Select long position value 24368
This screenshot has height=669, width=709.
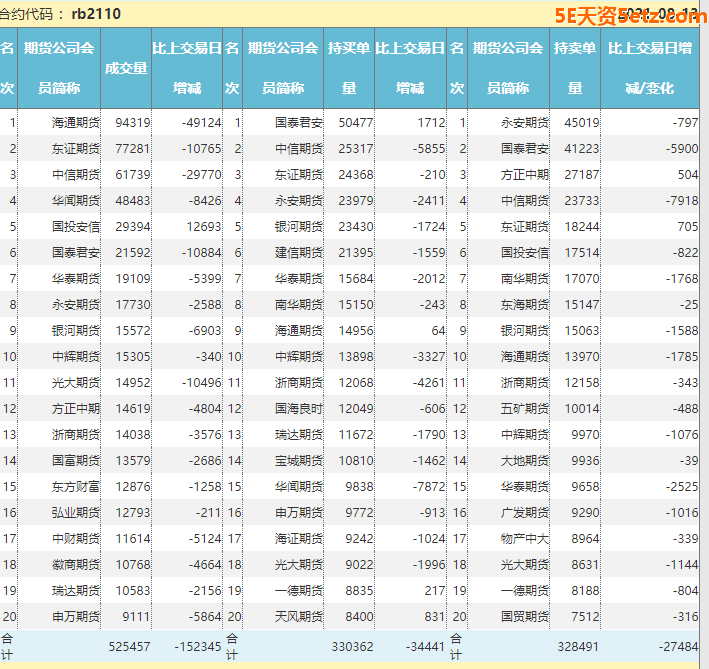tap(356, 174)
